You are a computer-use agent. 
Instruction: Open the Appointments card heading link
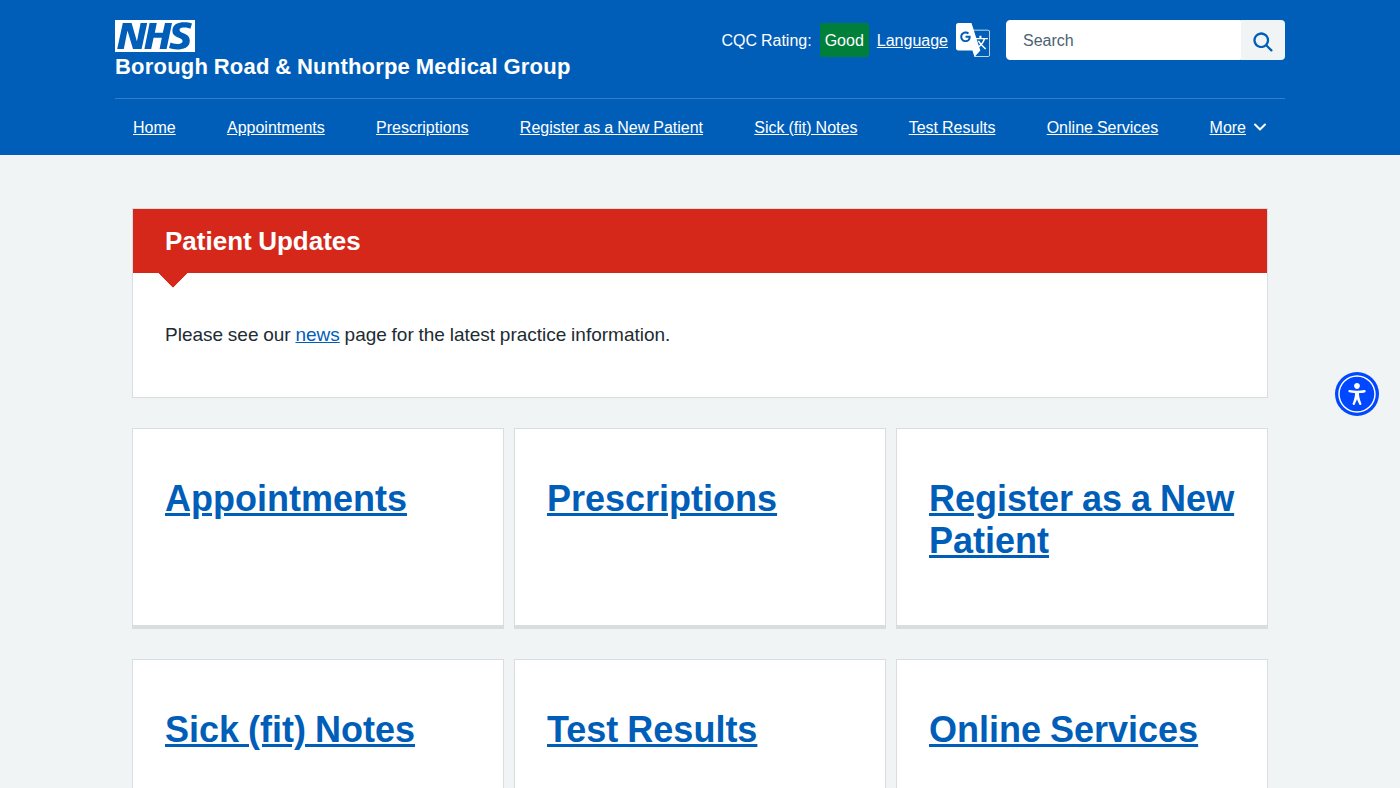tap(286, 498)
